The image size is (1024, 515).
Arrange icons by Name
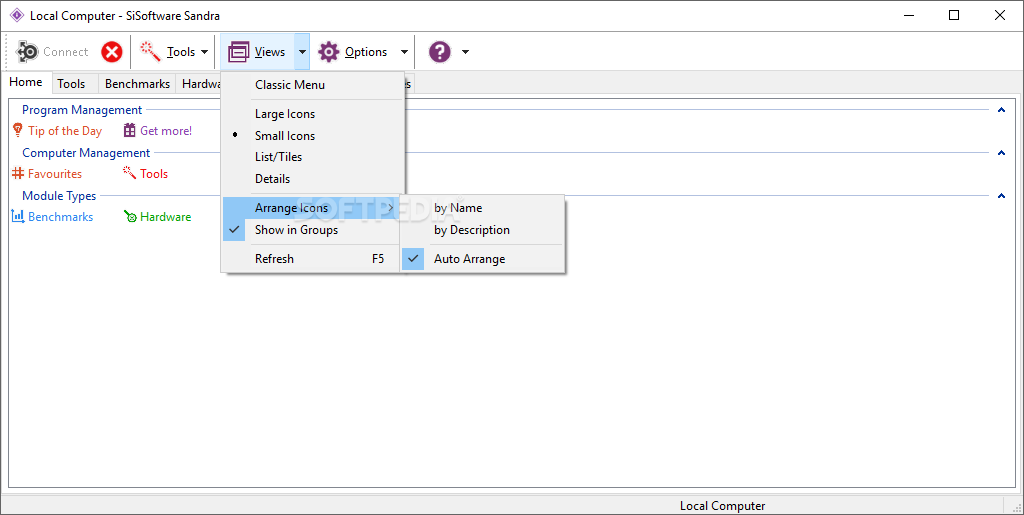[x=482, y=208]
